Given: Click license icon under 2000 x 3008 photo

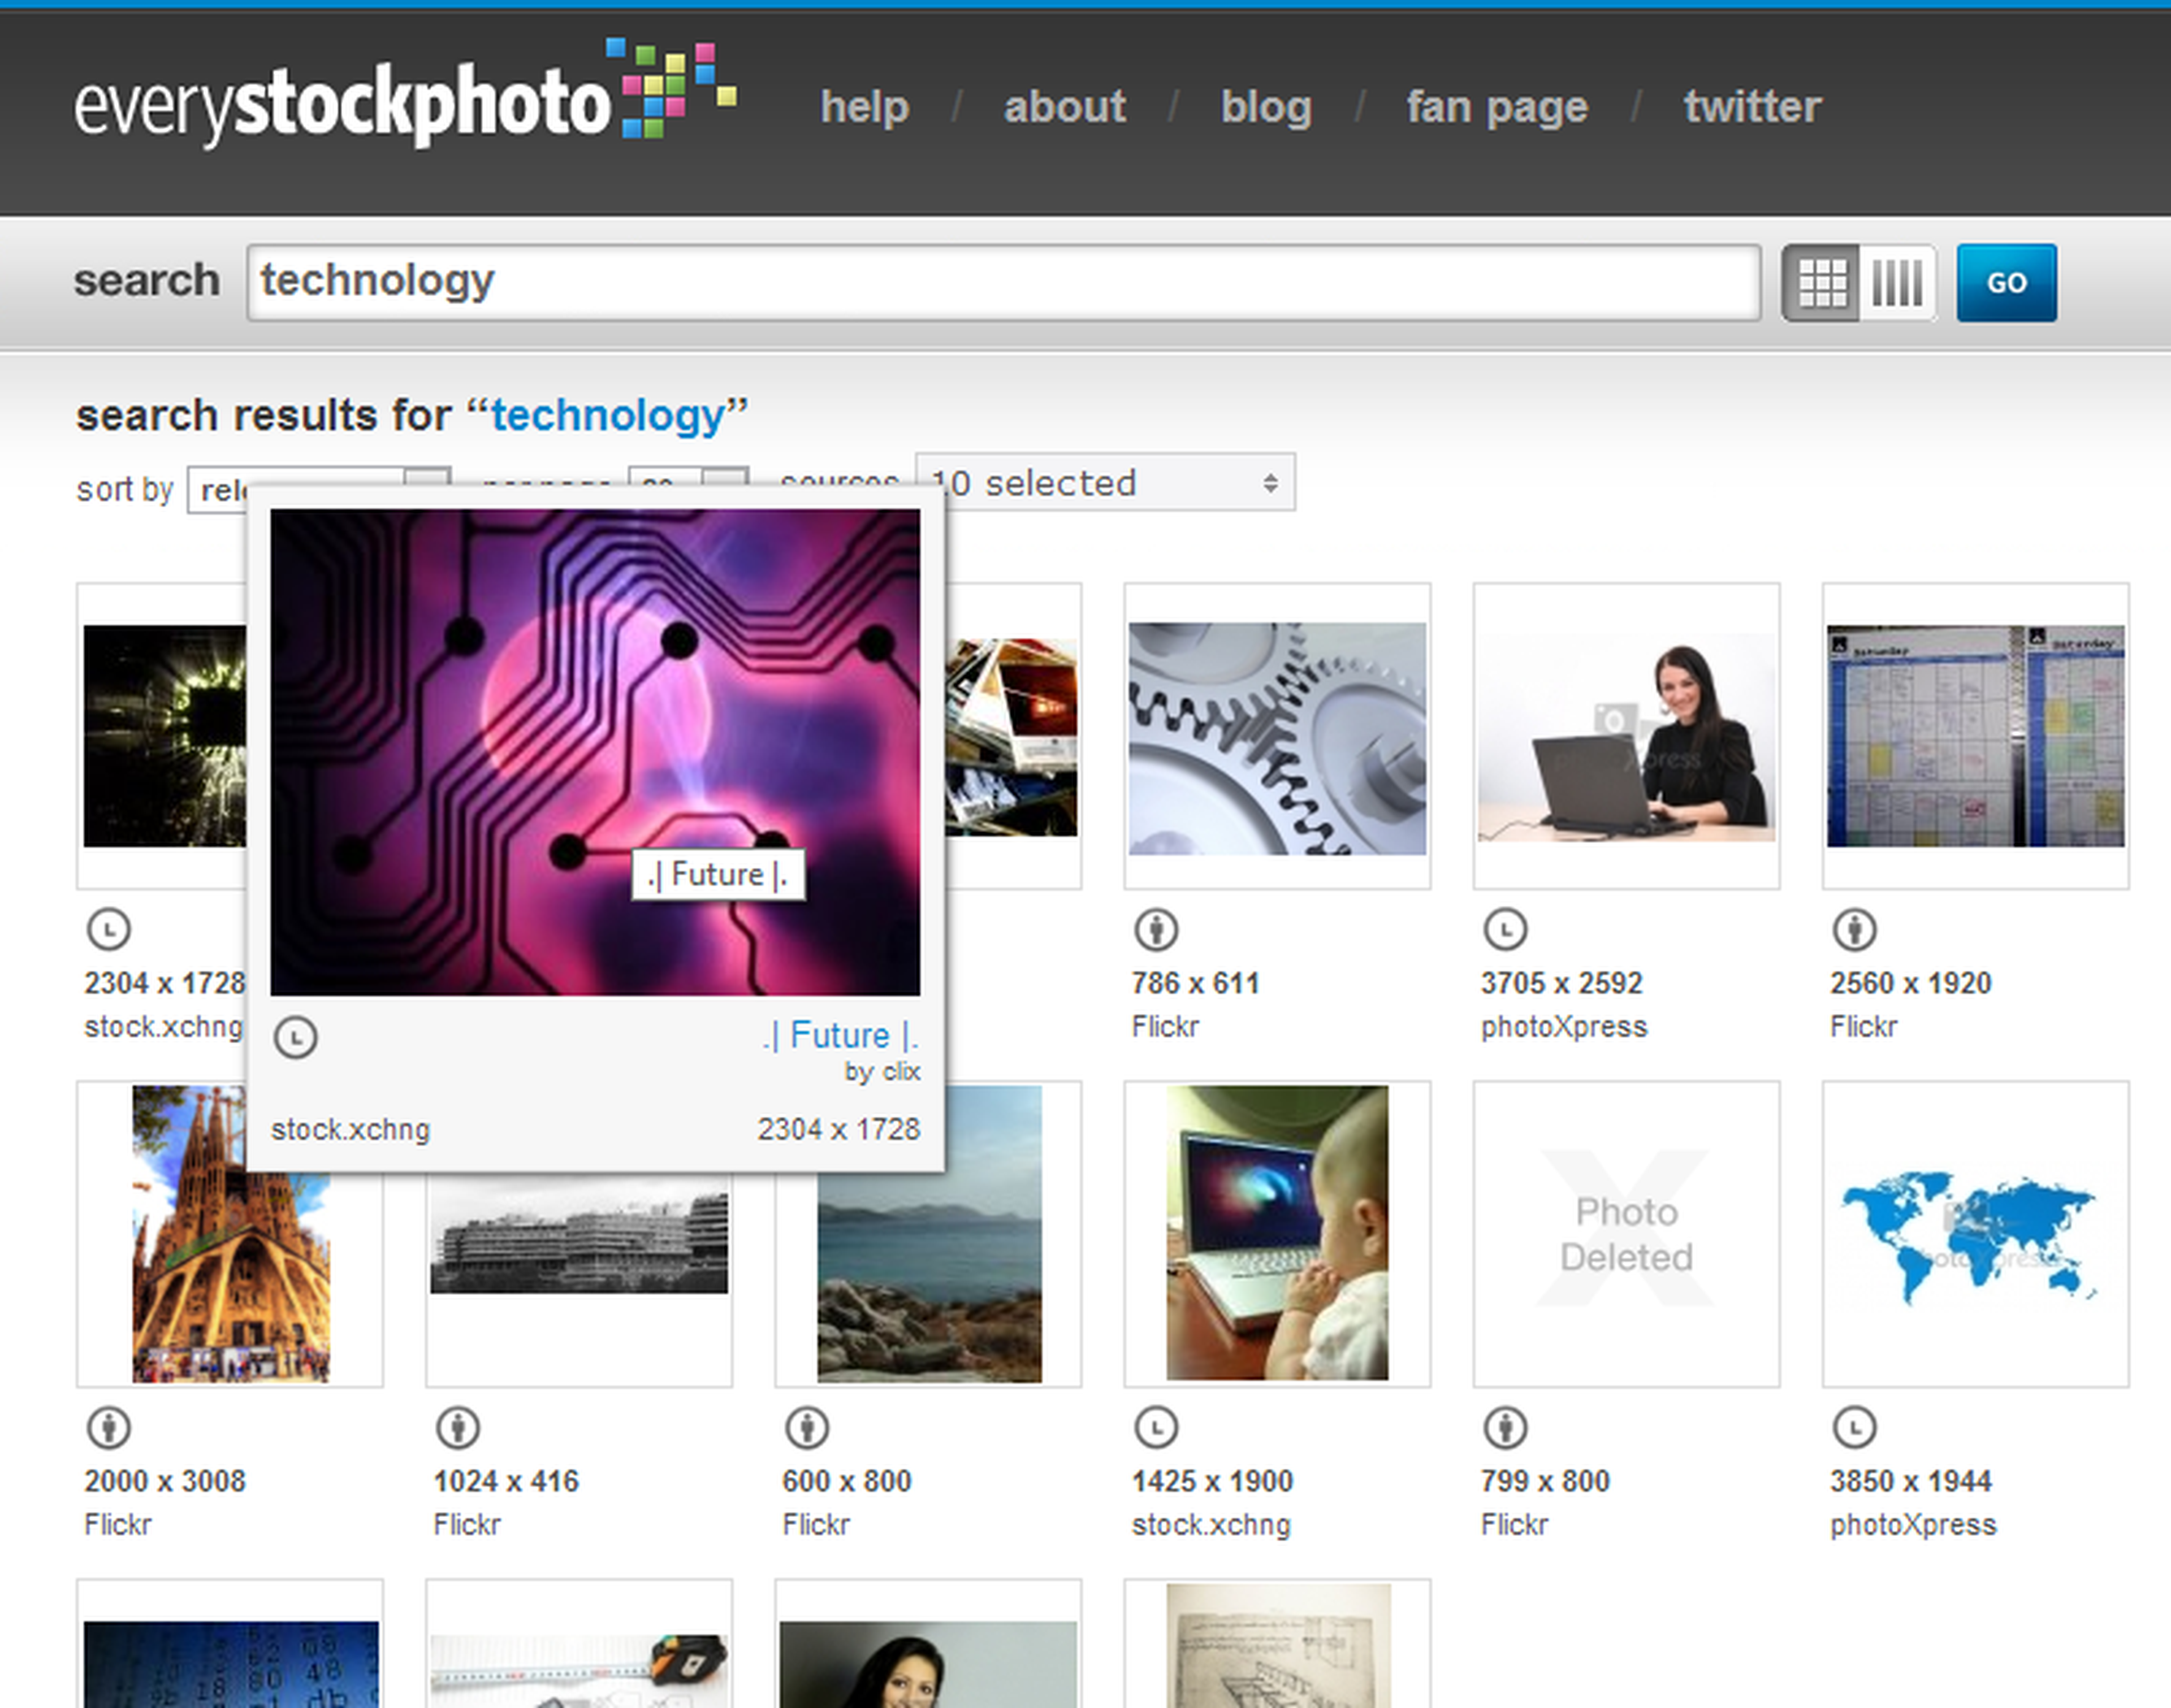Looking at the screenshot, I should tap(108, 1428).
